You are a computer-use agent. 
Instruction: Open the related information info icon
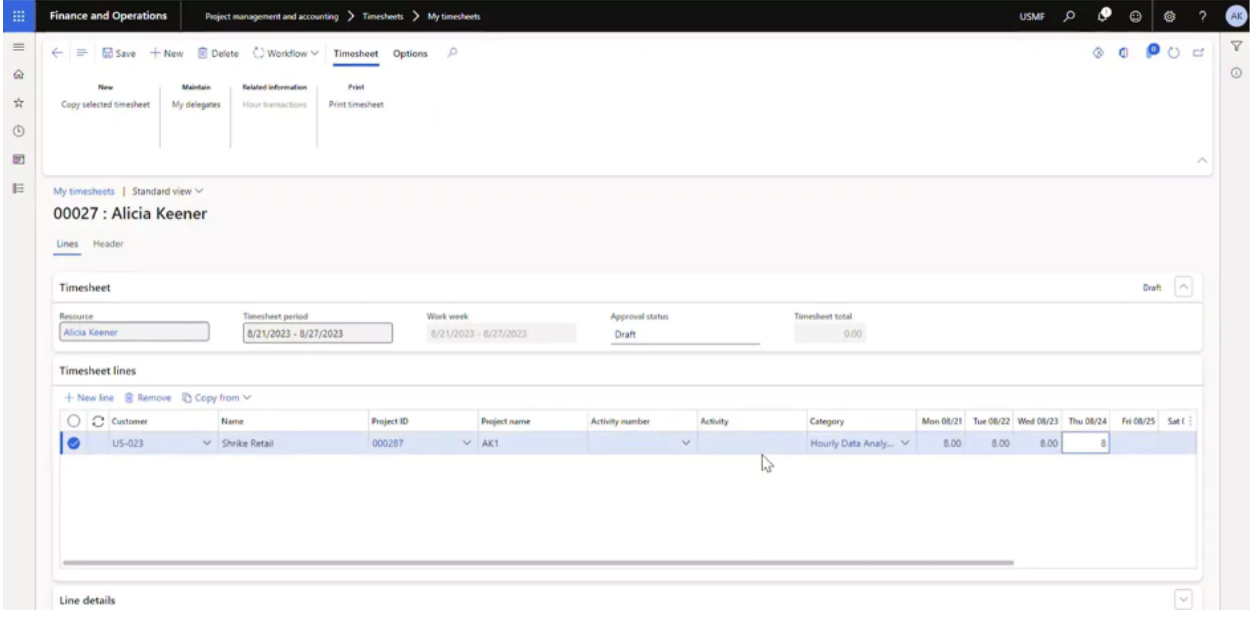click(1237, 73)
